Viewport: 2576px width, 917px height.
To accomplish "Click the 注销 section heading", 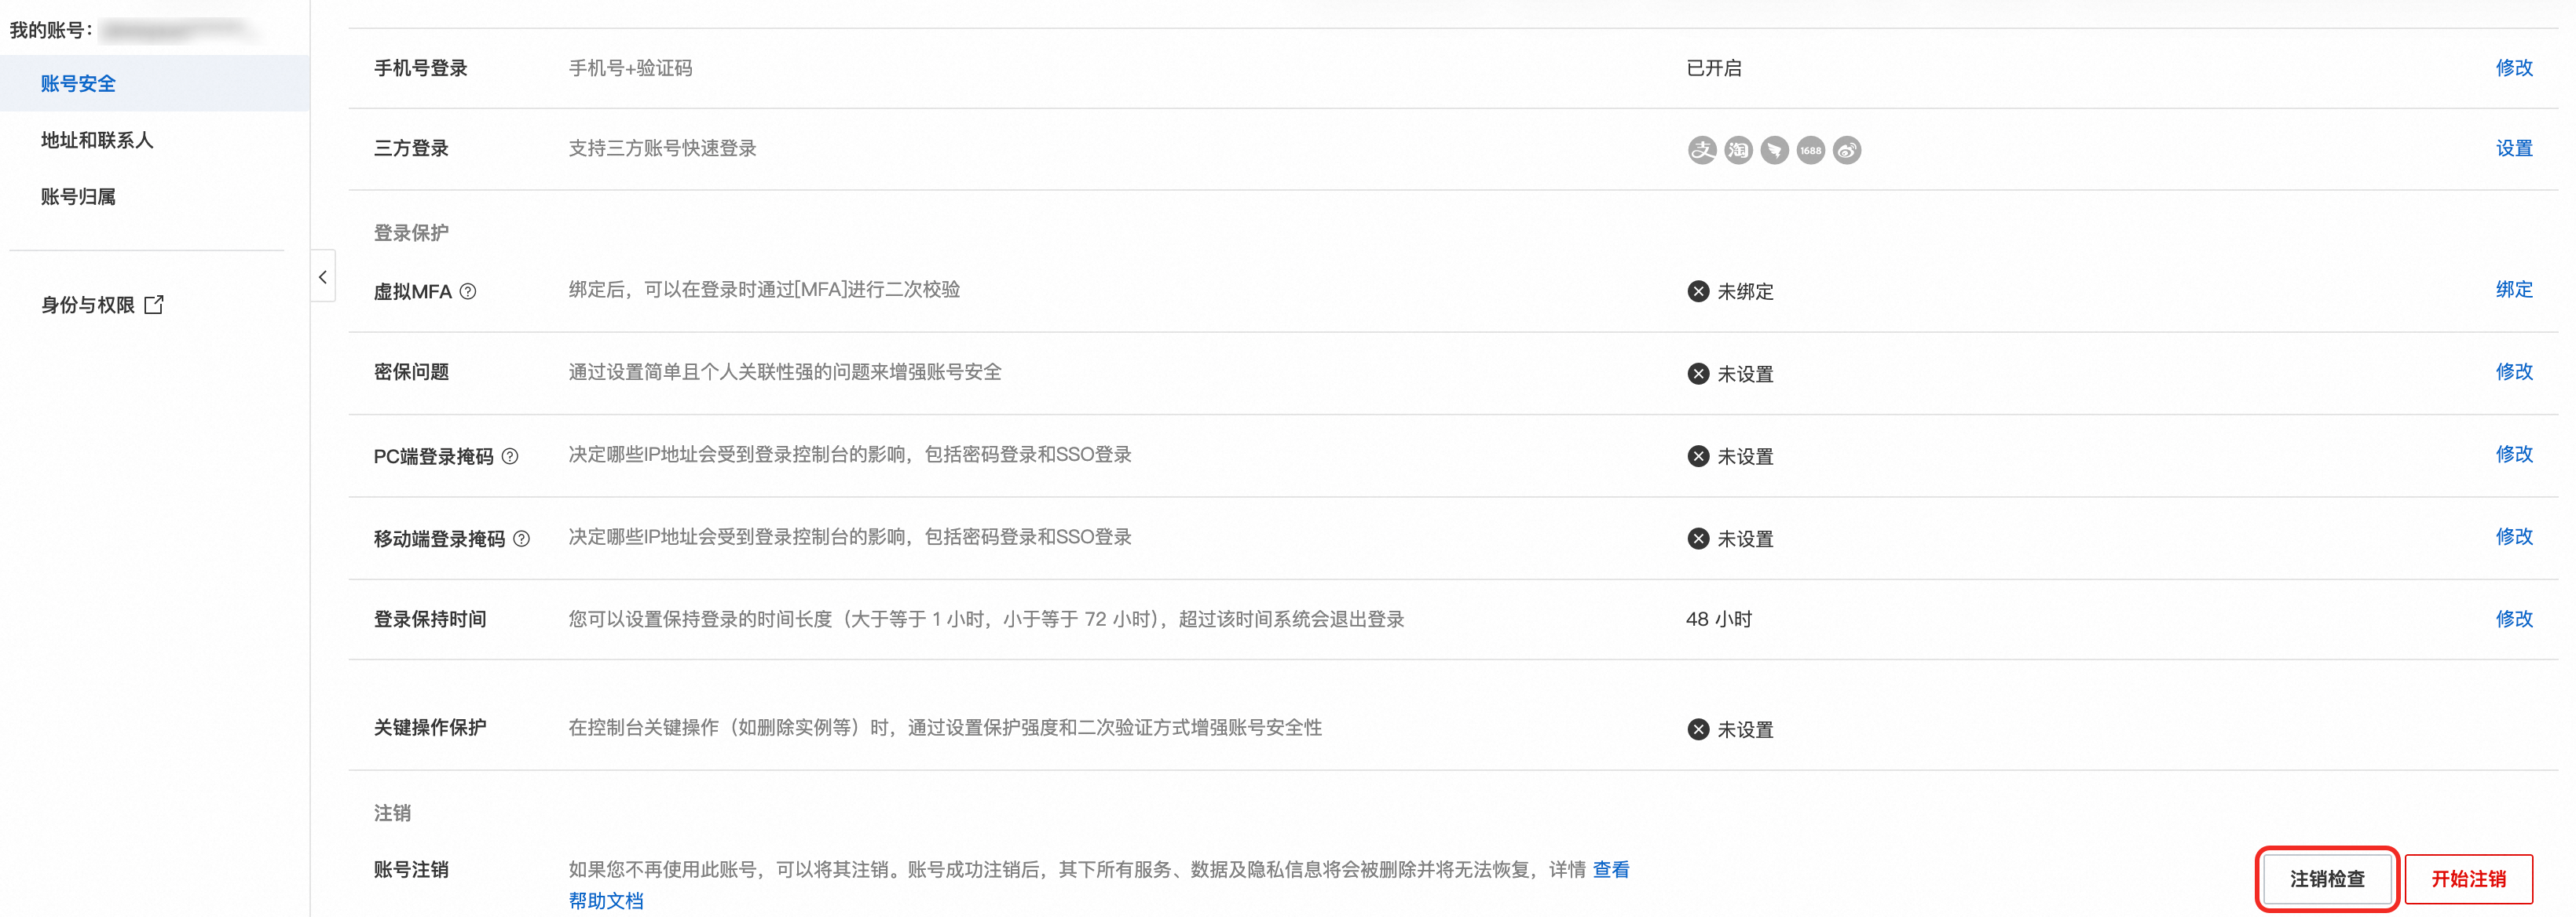I will [x=392, y=813].
